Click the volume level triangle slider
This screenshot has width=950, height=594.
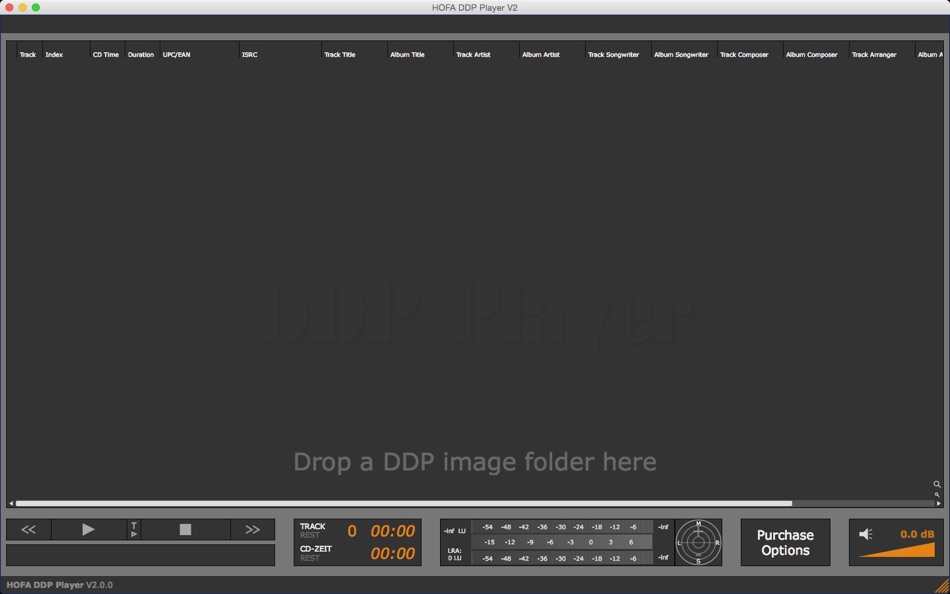tap(897, 550)
